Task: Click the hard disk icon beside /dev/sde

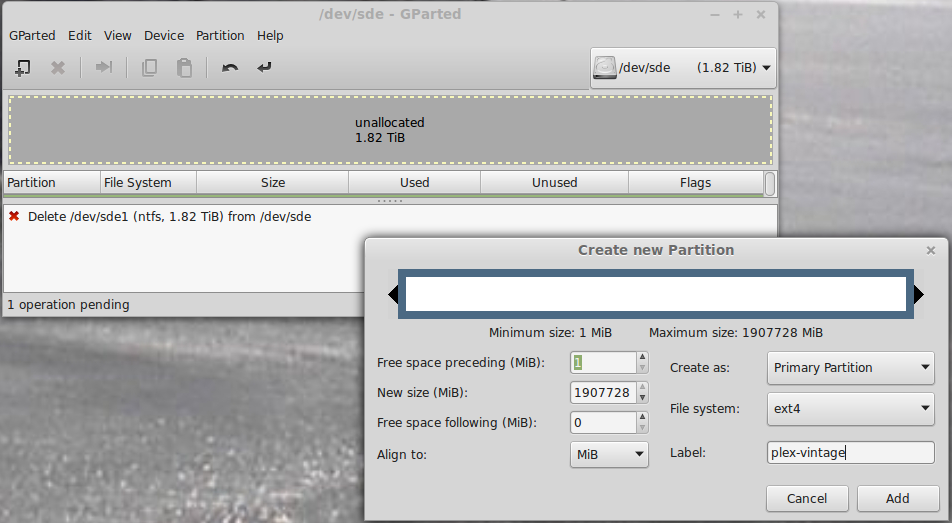Action: [x=605, y=67]
